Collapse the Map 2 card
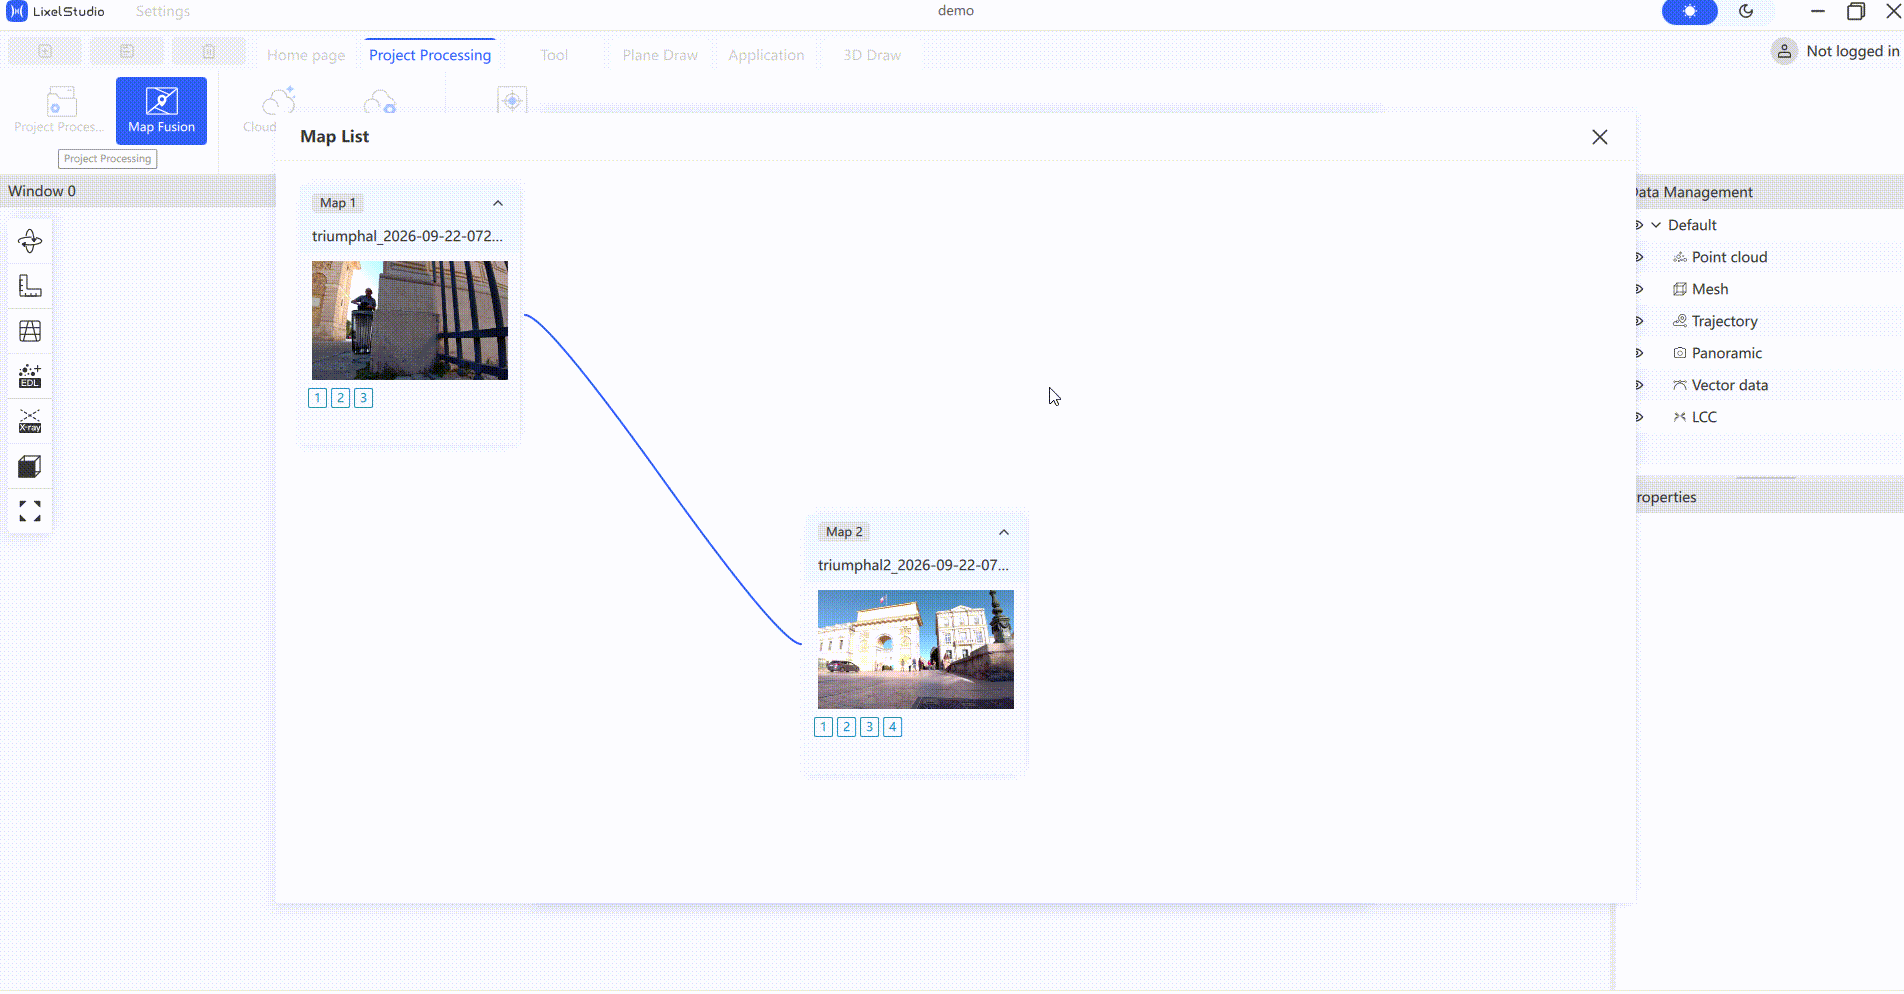The width and height of the screenshot is (1904, 994). tap(1004, 532)
